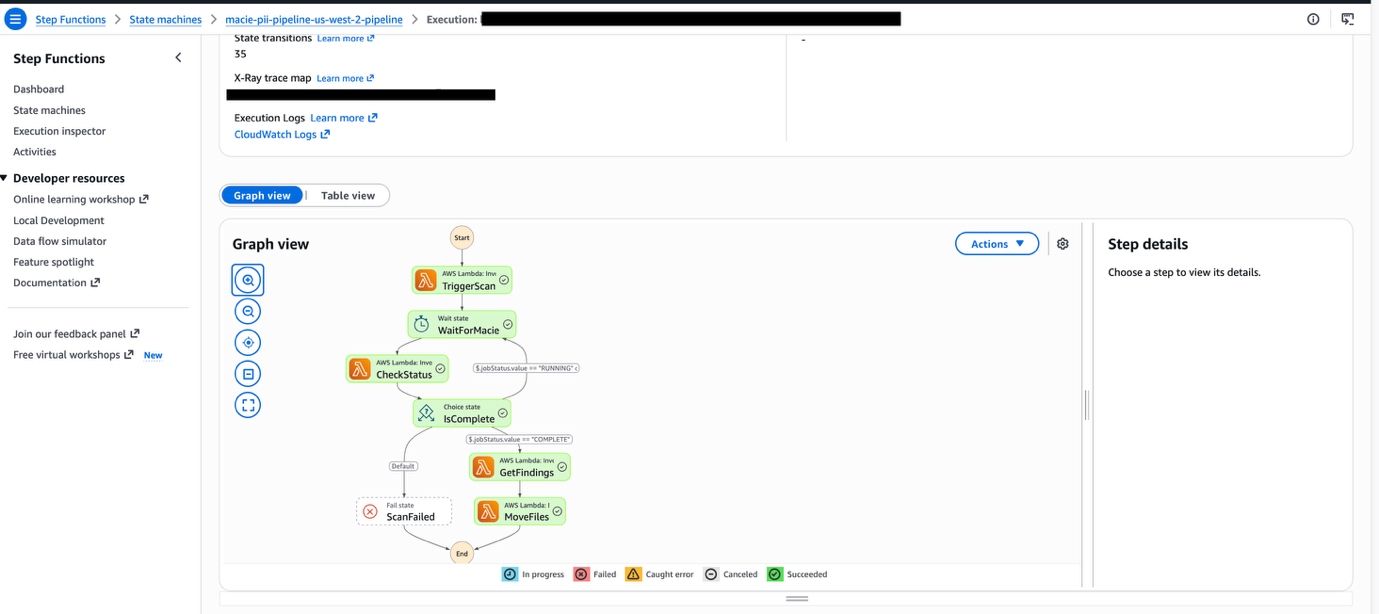Open State machines in the sidebar
Screen dimensions: 1379x614
(x=49, y=110)
